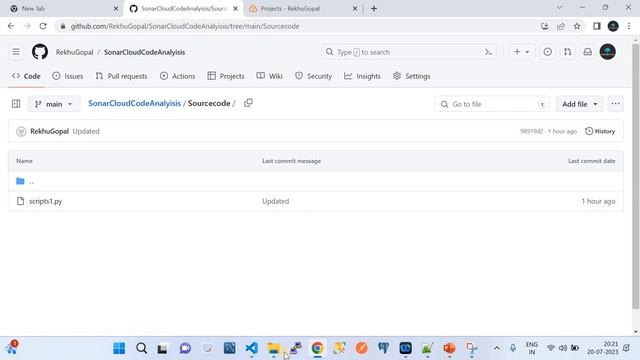Viewport: 640px width, 360px height.
Task: Open the main branch dropdown
Action: tap(53, 104)
